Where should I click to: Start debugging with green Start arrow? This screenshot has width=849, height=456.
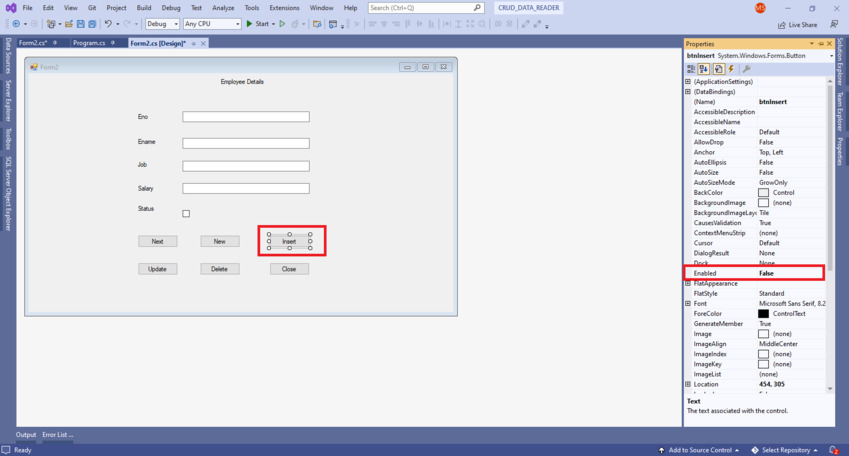258,24
